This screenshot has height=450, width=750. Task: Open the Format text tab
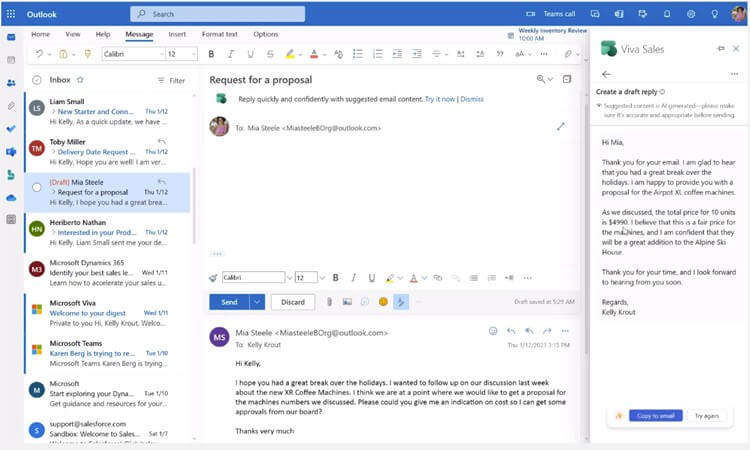(x=220, y=34)
